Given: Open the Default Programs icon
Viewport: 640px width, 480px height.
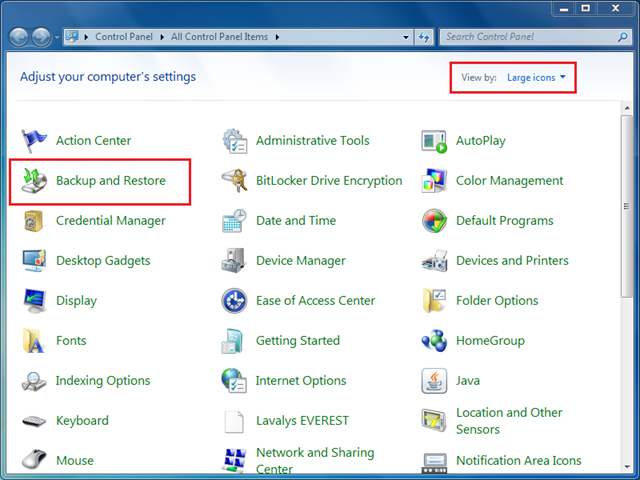Looking at the screenshot, I should [x=434, y=221].
